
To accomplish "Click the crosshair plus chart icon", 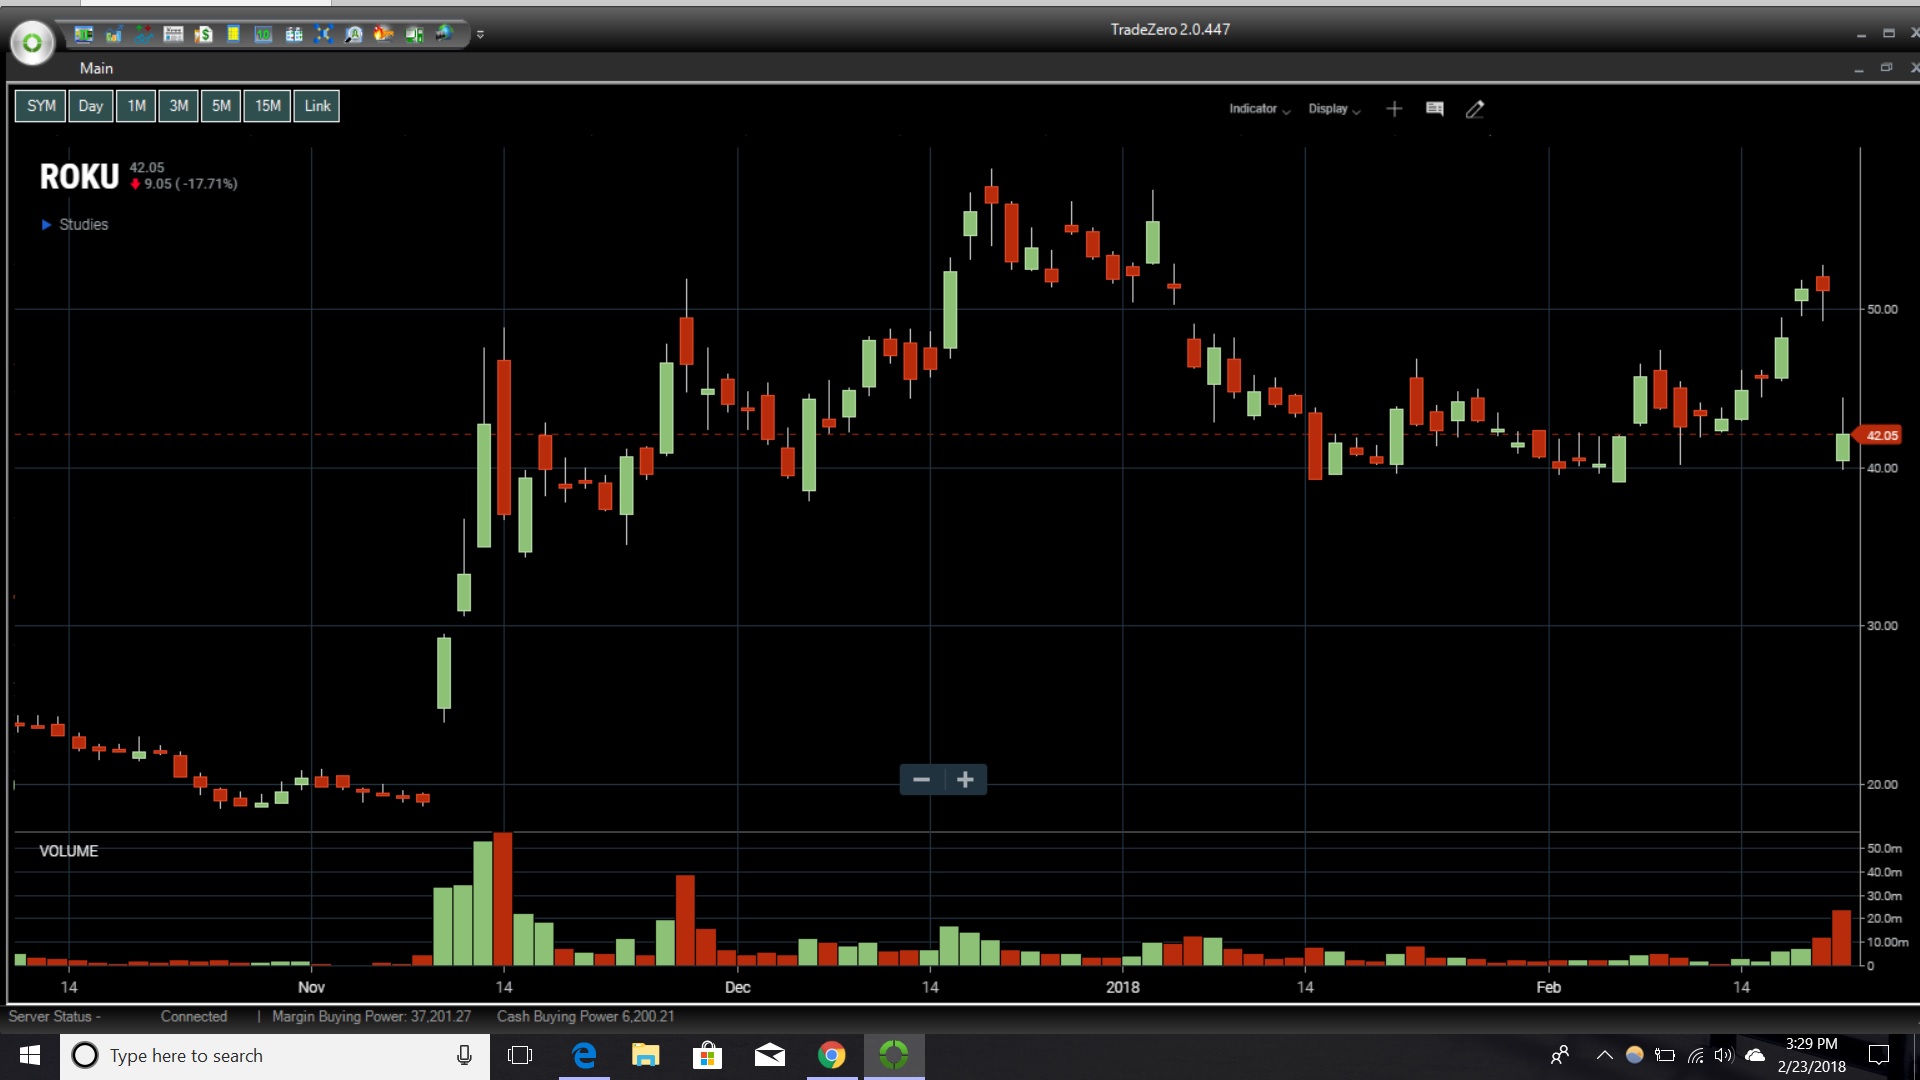I will [1394, 109].
